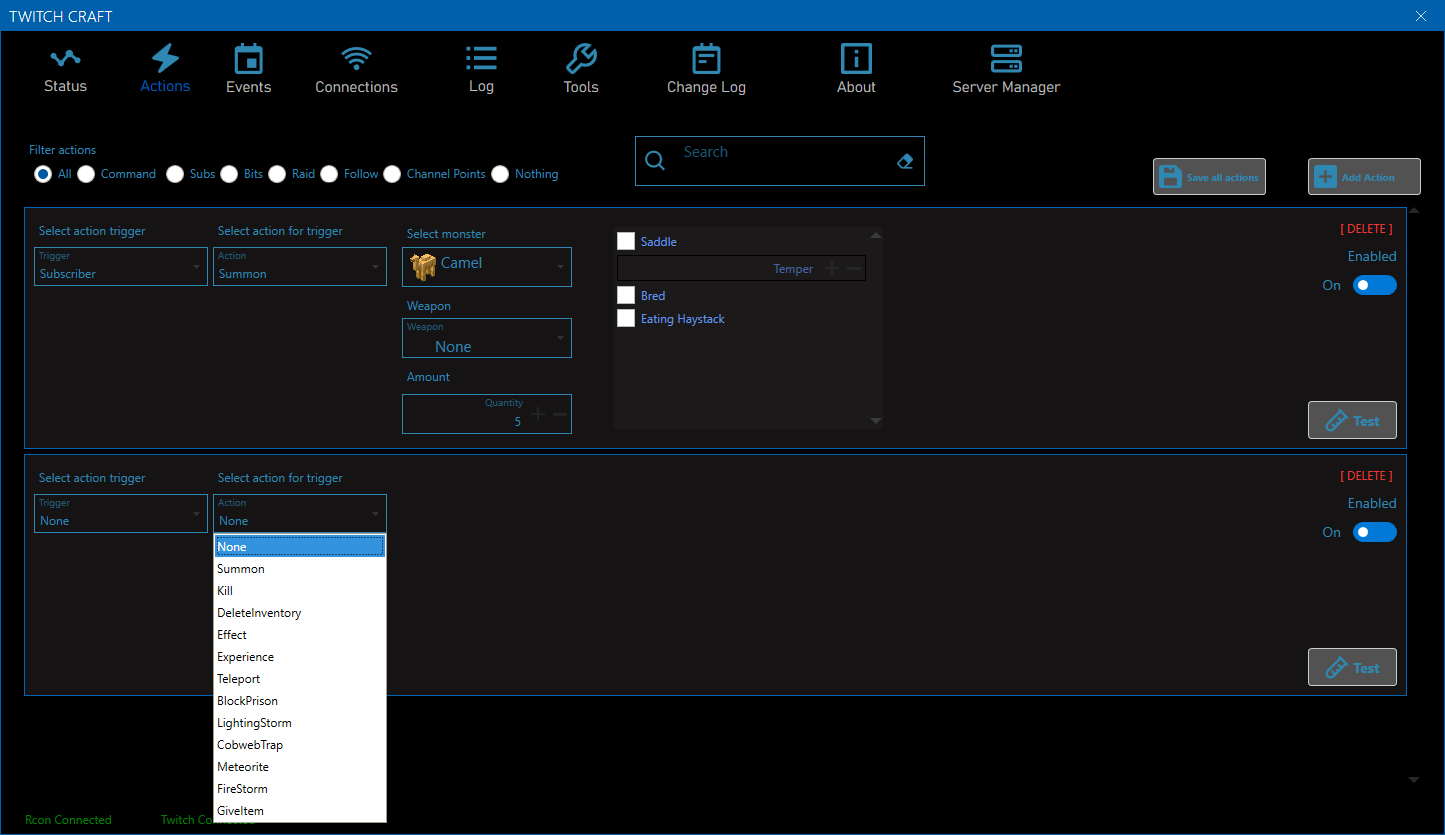Click the eraser icon in search box
The image size is (1445, 835).
coord(905,161)
